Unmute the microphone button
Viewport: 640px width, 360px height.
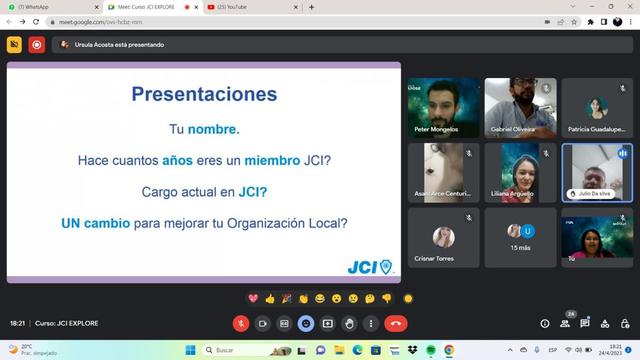241,324
